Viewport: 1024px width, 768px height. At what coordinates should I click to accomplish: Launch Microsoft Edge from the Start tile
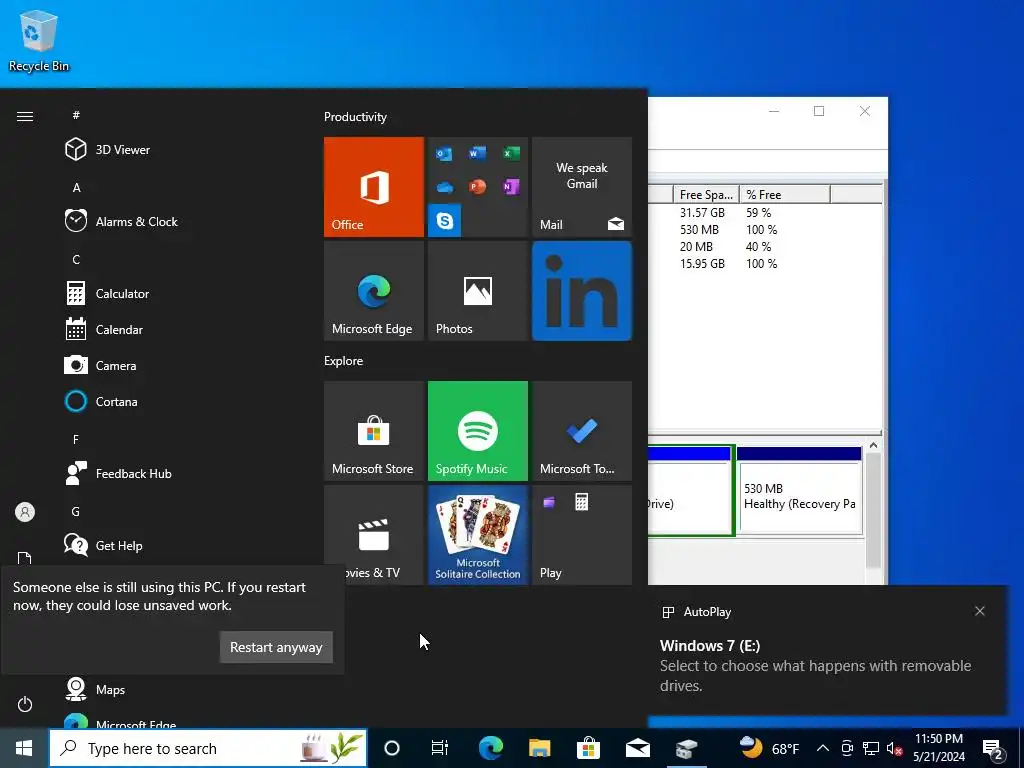pos(374,291)
